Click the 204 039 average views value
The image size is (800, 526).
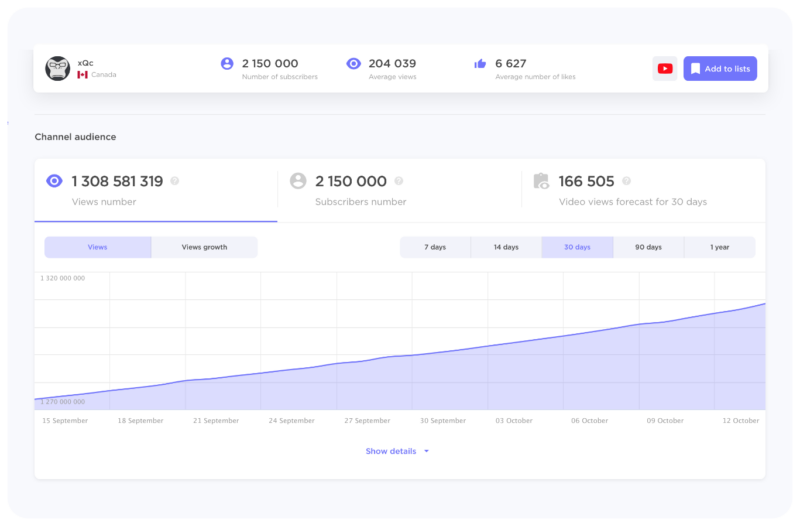tap(392, 63)
